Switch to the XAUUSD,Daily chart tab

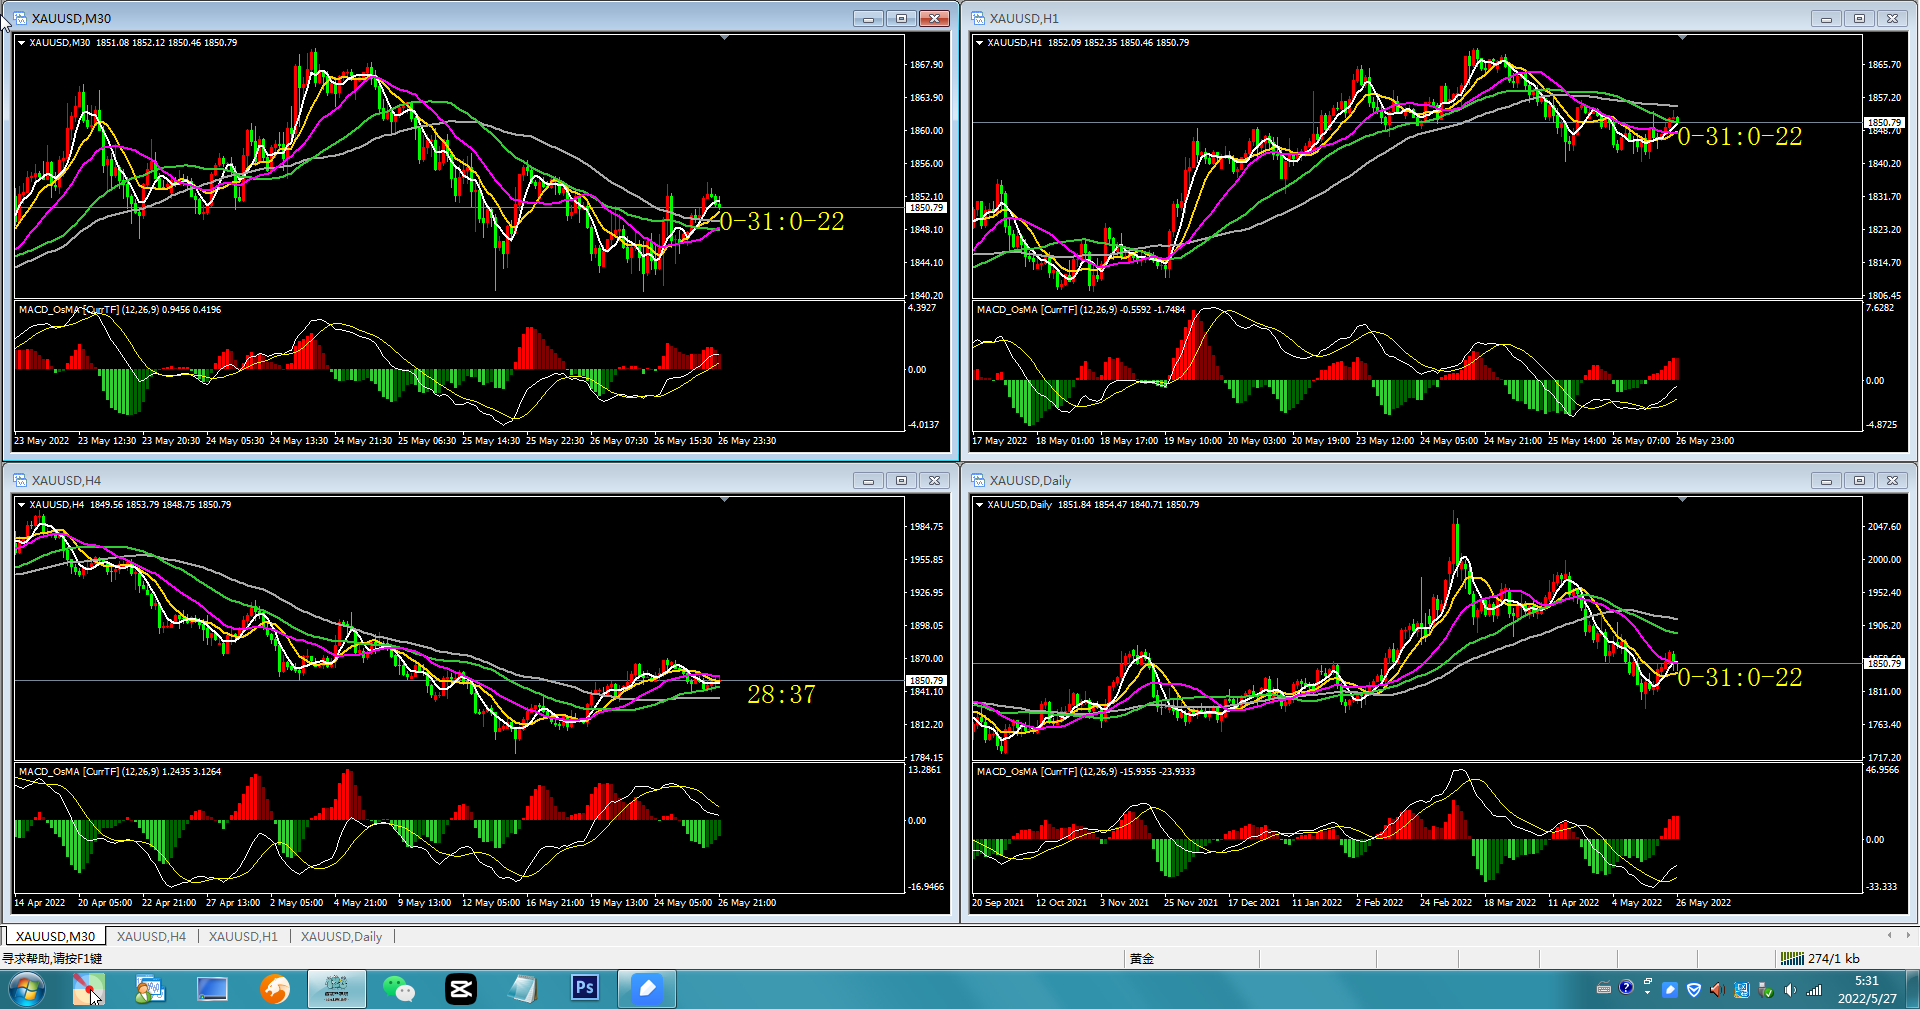341,936
